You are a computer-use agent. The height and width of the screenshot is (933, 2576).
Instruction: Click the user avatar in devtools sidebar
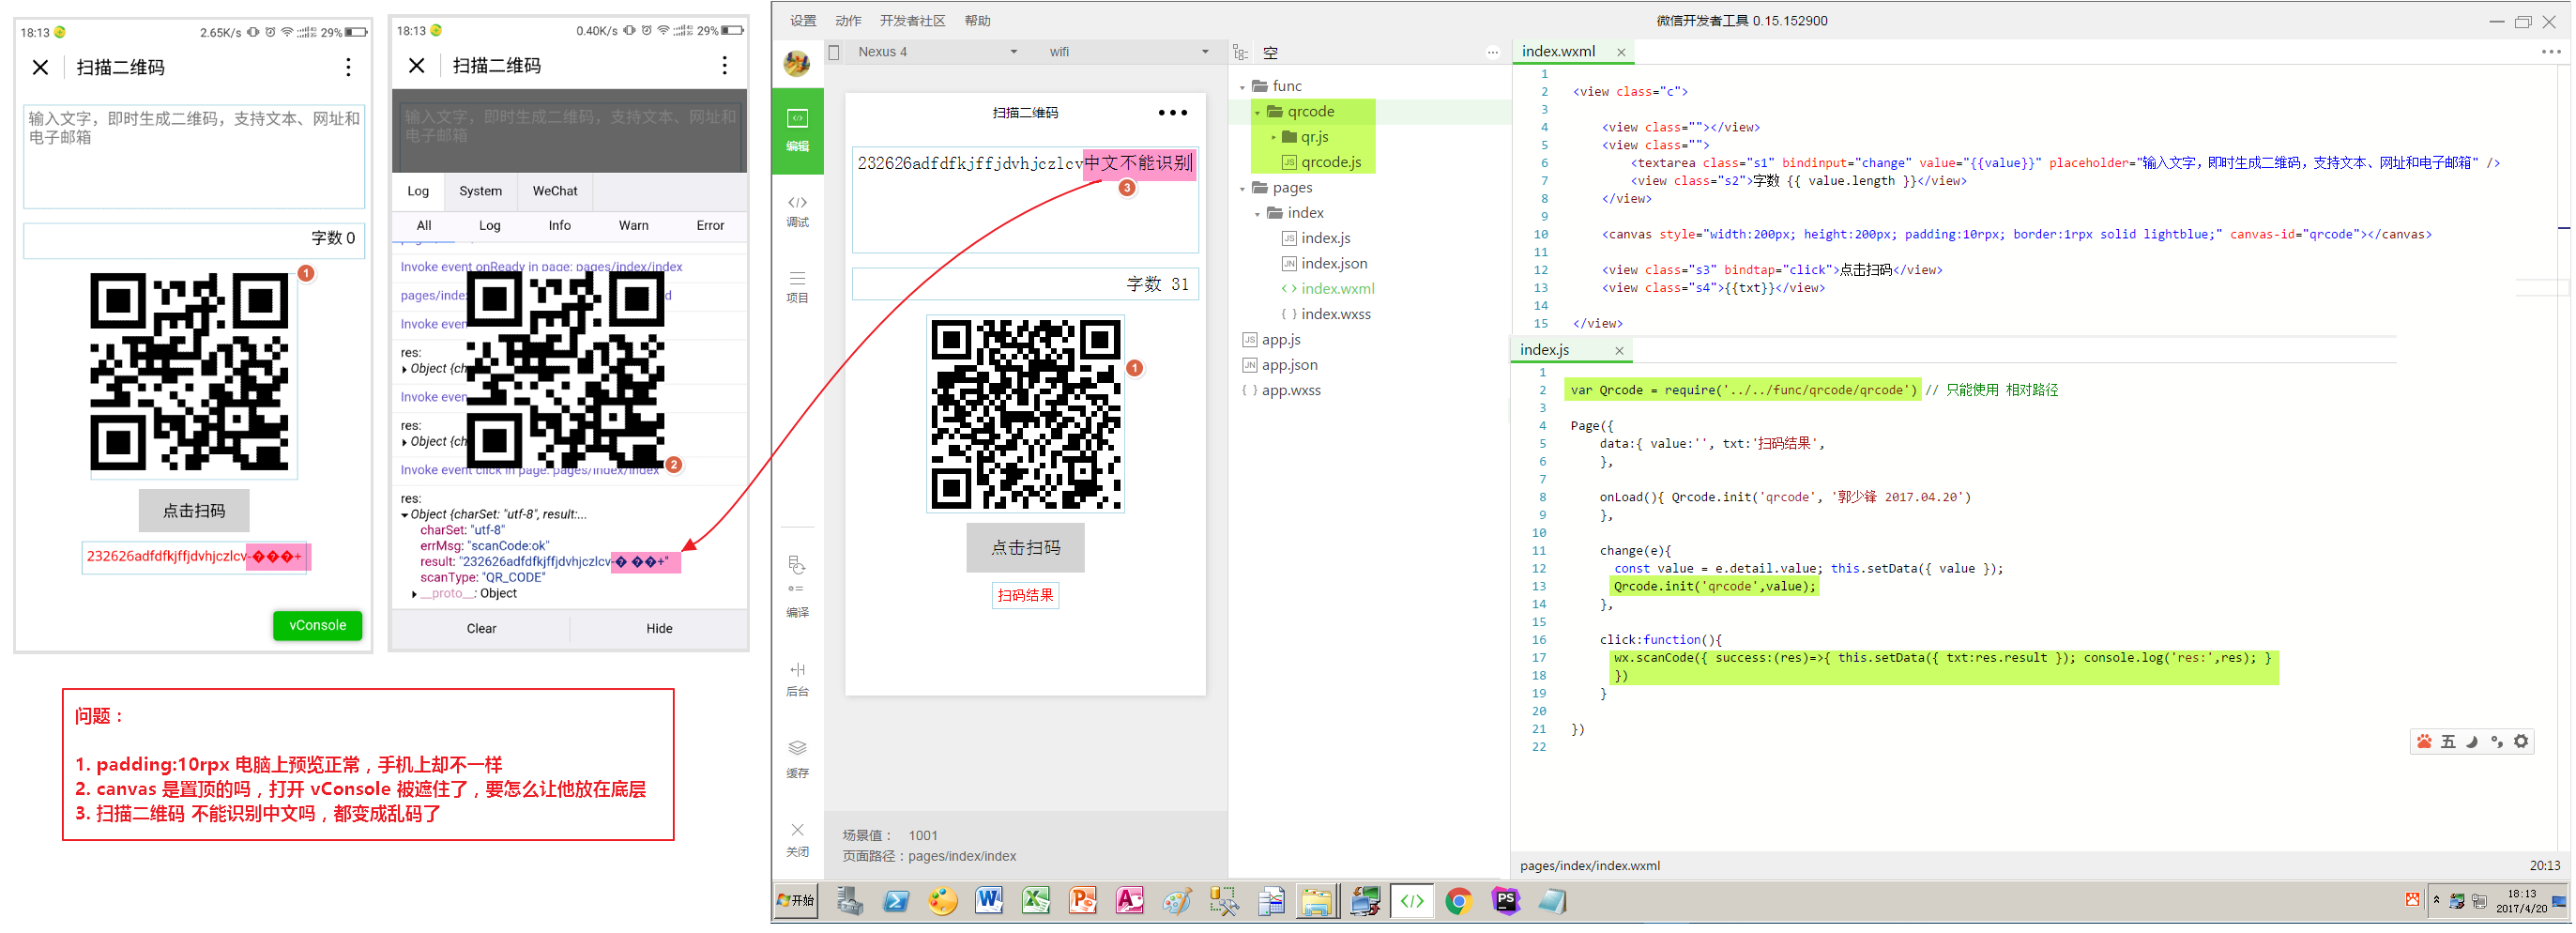pos(797,64)
